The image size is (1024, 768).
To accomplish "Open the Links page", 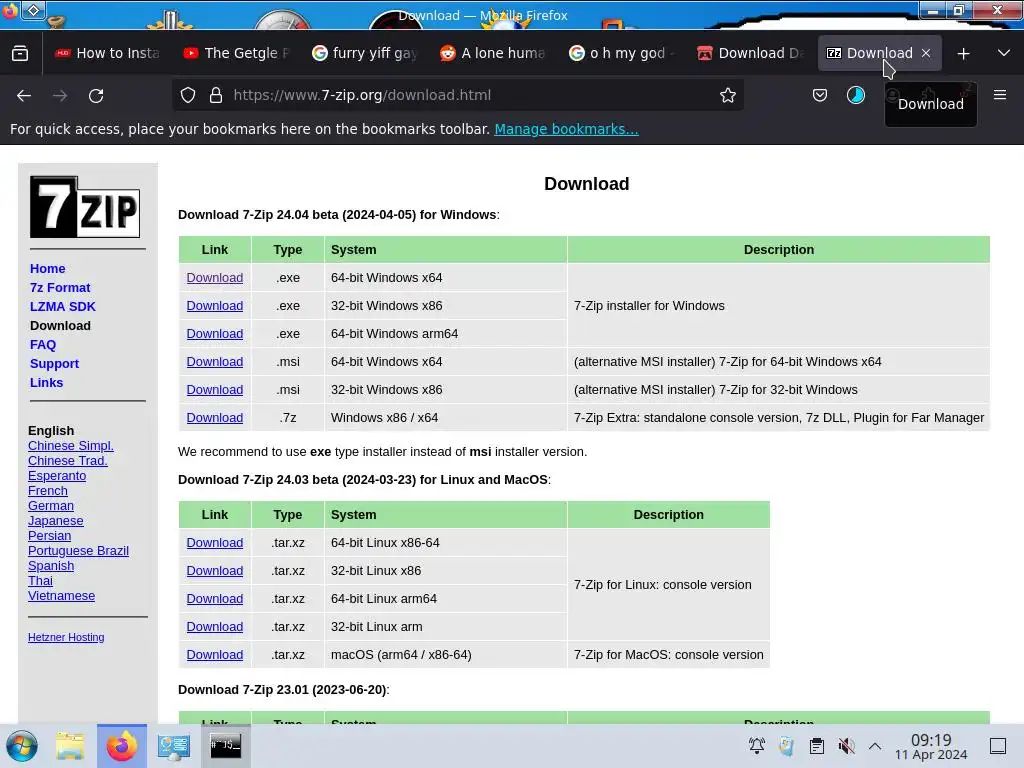I will pyautogui.click(x=46, y=382).
